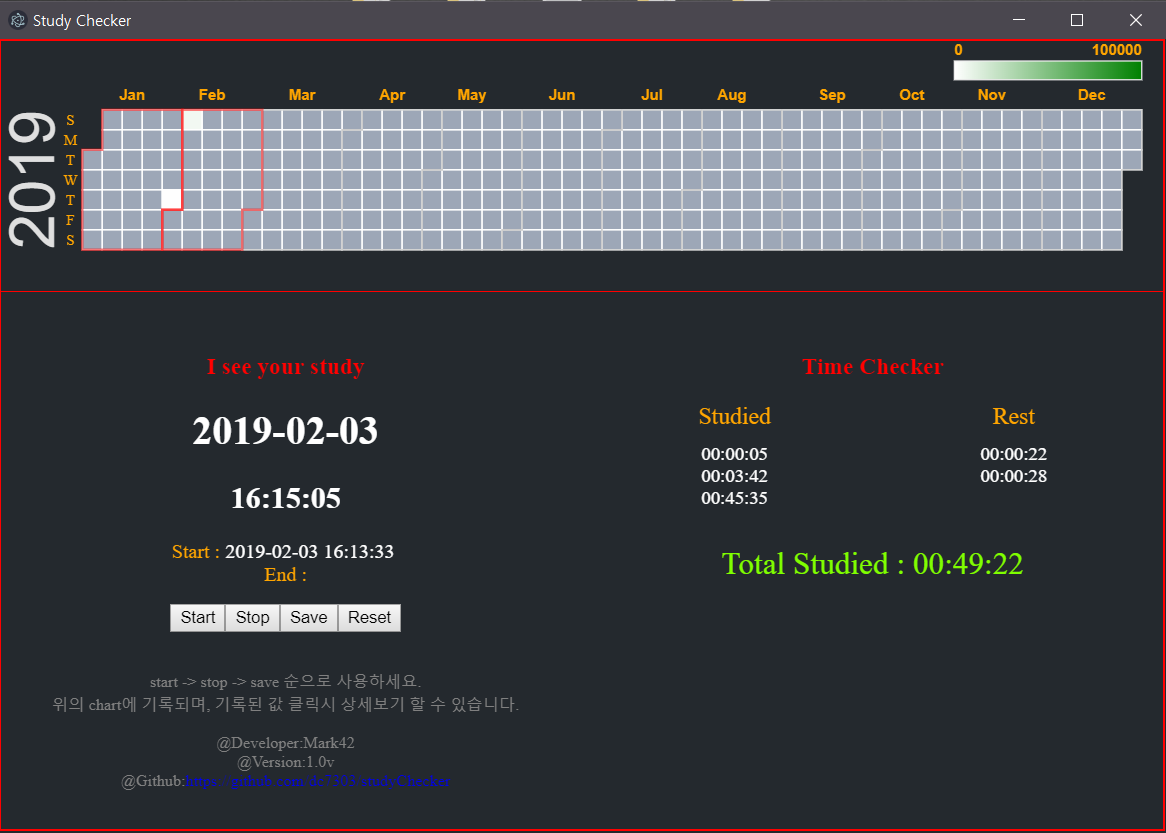
Task: Click the Jul month label
Action: point(651,94)
